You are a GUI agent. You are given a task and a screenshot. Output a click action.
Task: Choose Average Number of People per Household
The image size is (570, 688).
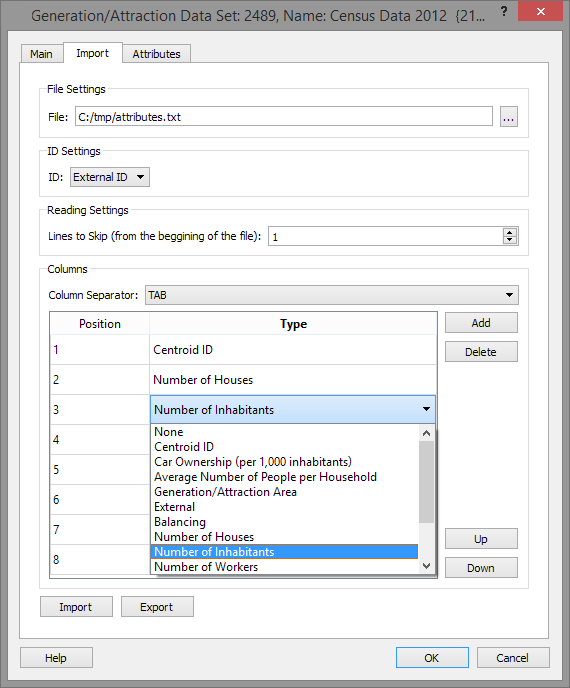tap(284, 477)
